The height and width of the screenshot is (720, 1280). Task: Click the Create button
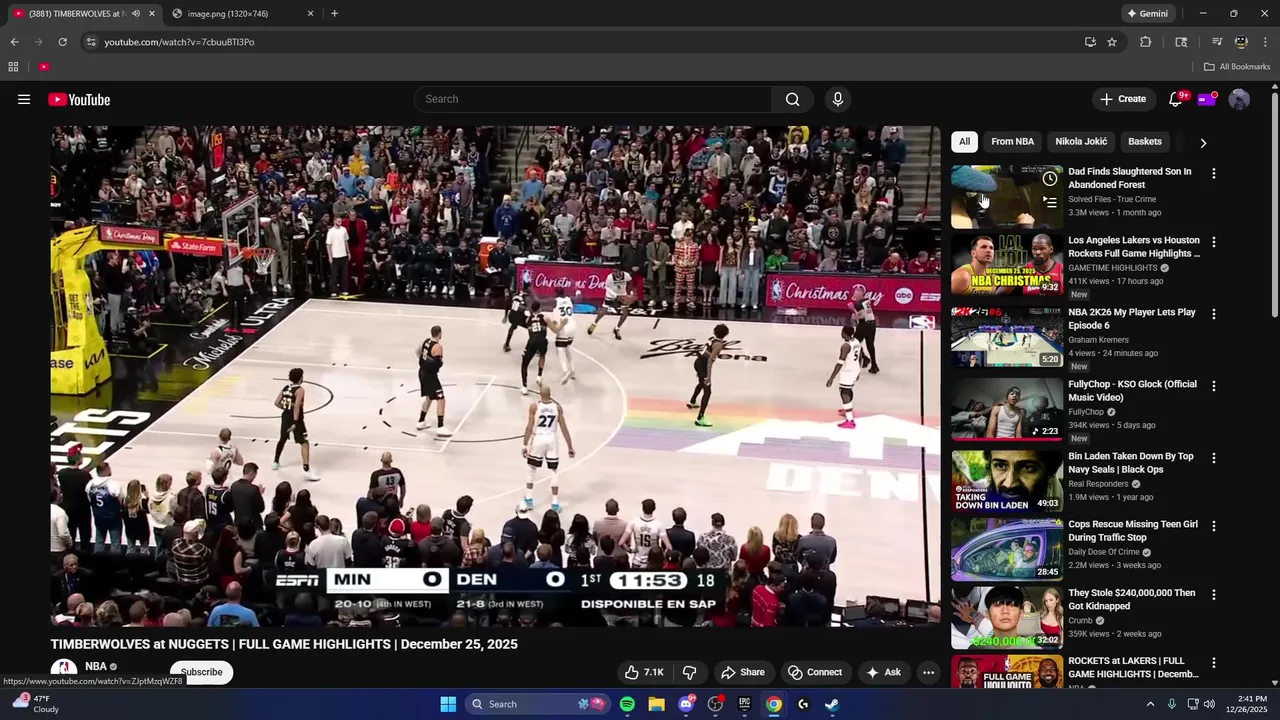point(1123,99)
